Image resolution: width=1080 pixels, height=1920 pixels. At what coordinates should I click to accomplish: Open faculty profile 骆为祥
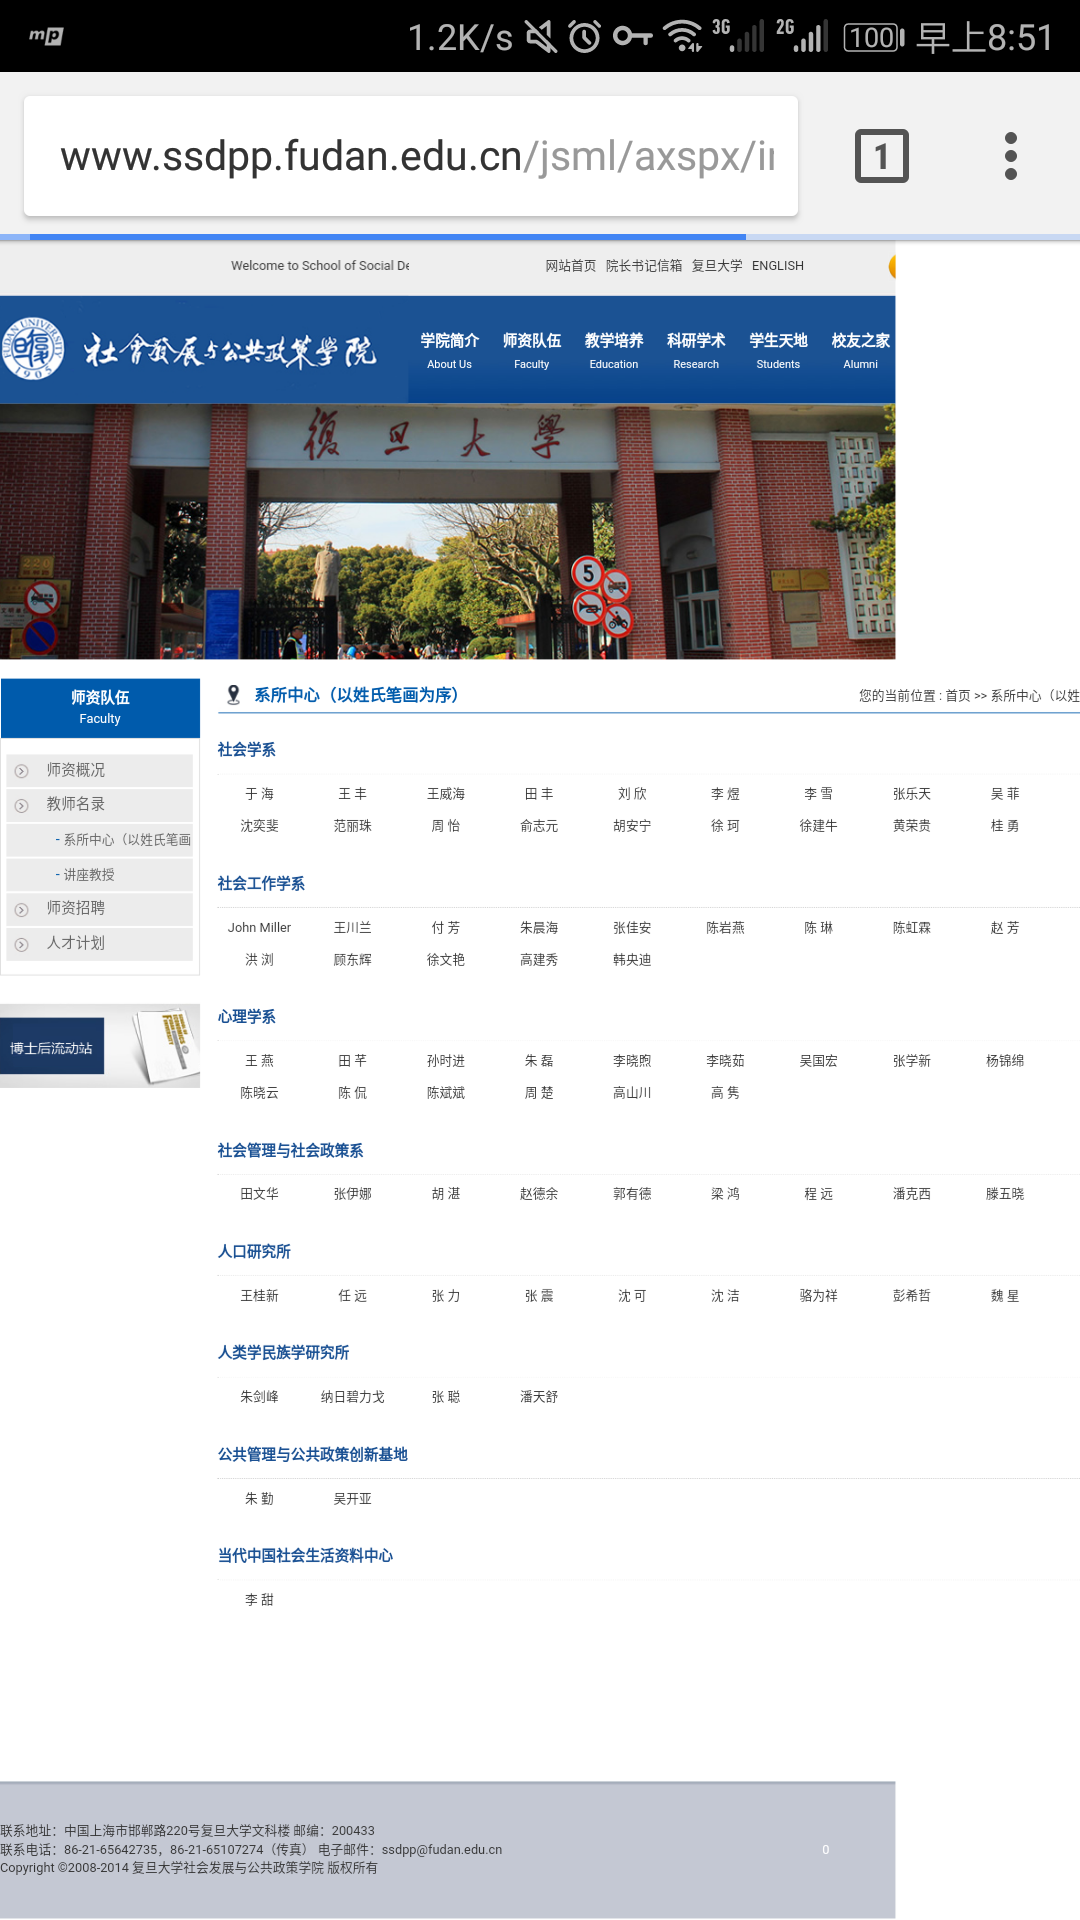point(819,1296)
